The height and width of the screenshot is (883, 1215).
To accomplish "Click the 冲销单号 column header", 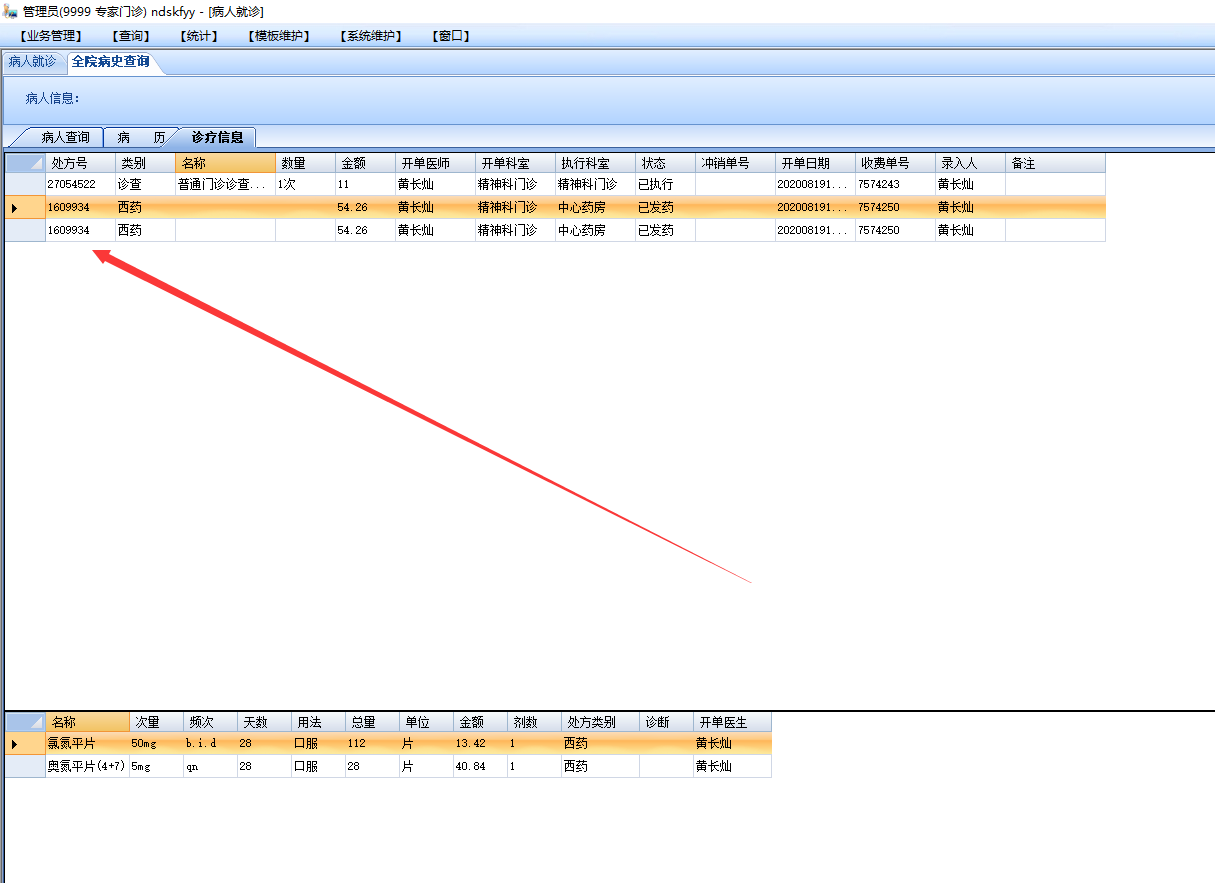I will 735,163.
